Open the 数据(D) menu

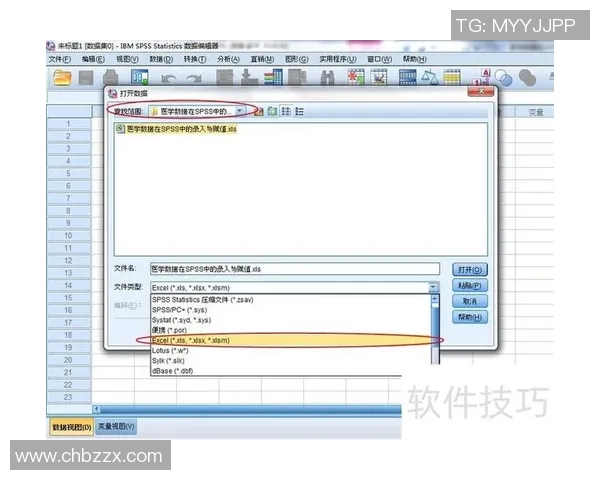[161, 59]
